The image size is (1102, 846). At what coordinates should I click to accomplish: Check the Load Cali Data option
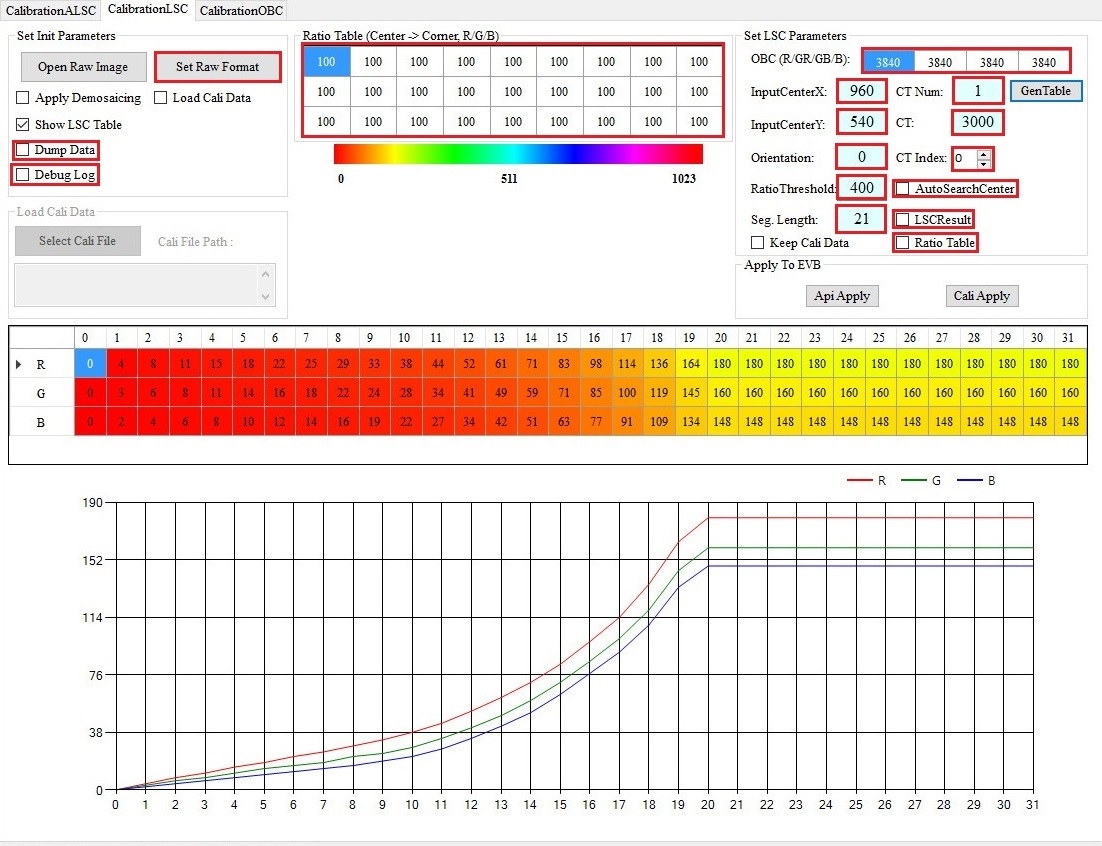[x=160, y=98]
